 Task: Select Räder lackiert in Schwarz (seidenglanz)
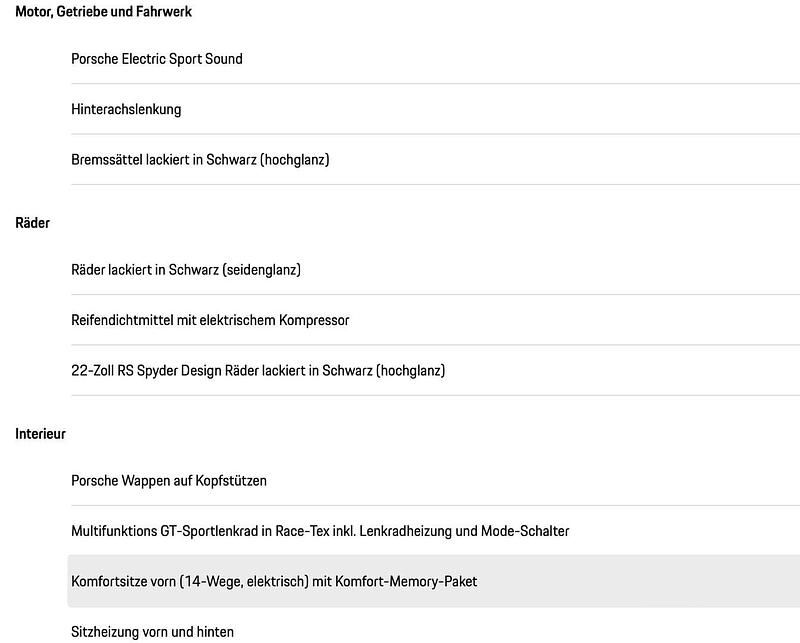186,269
